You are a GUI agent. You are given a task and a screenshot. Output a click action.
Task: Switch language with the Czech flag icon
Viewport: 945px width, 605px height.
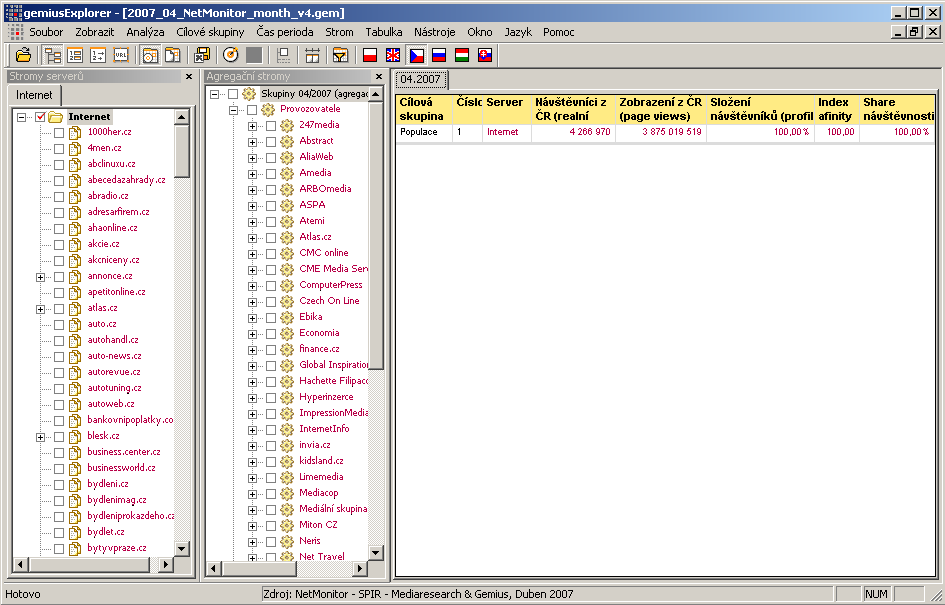tap(416, 55)
